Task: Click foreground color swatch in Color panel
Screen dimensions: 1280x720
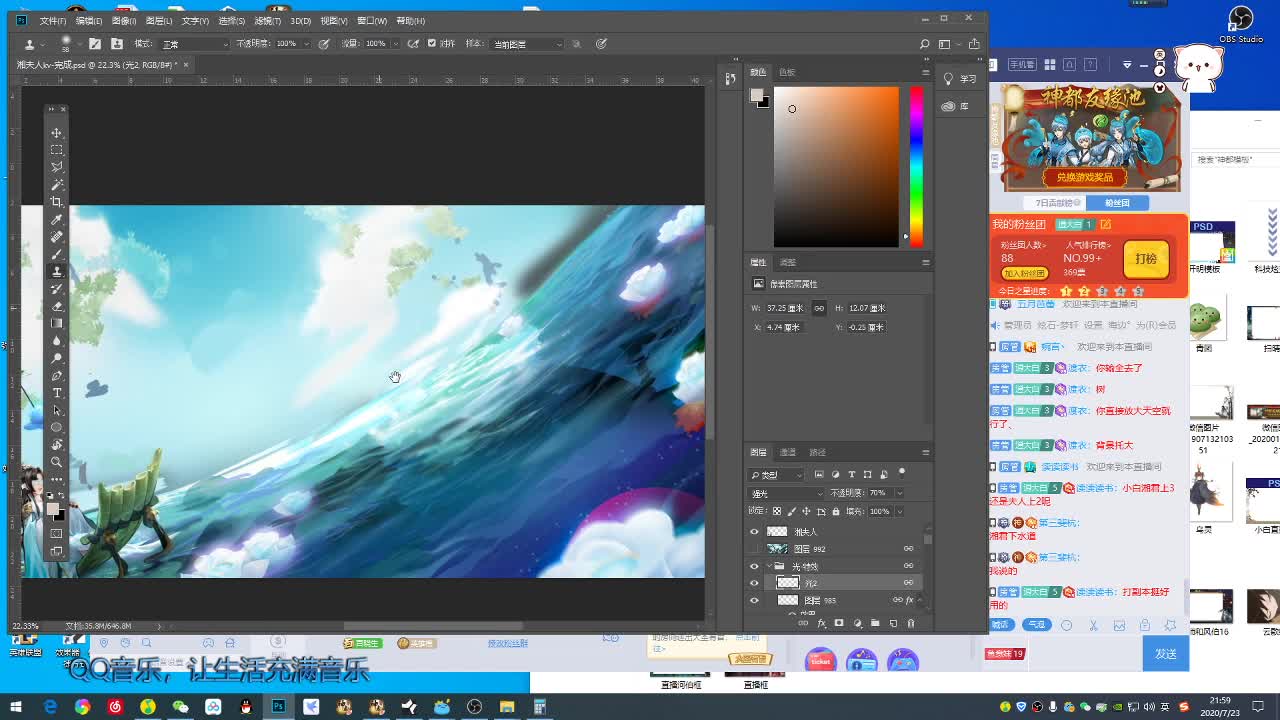Action: (757, 95)
